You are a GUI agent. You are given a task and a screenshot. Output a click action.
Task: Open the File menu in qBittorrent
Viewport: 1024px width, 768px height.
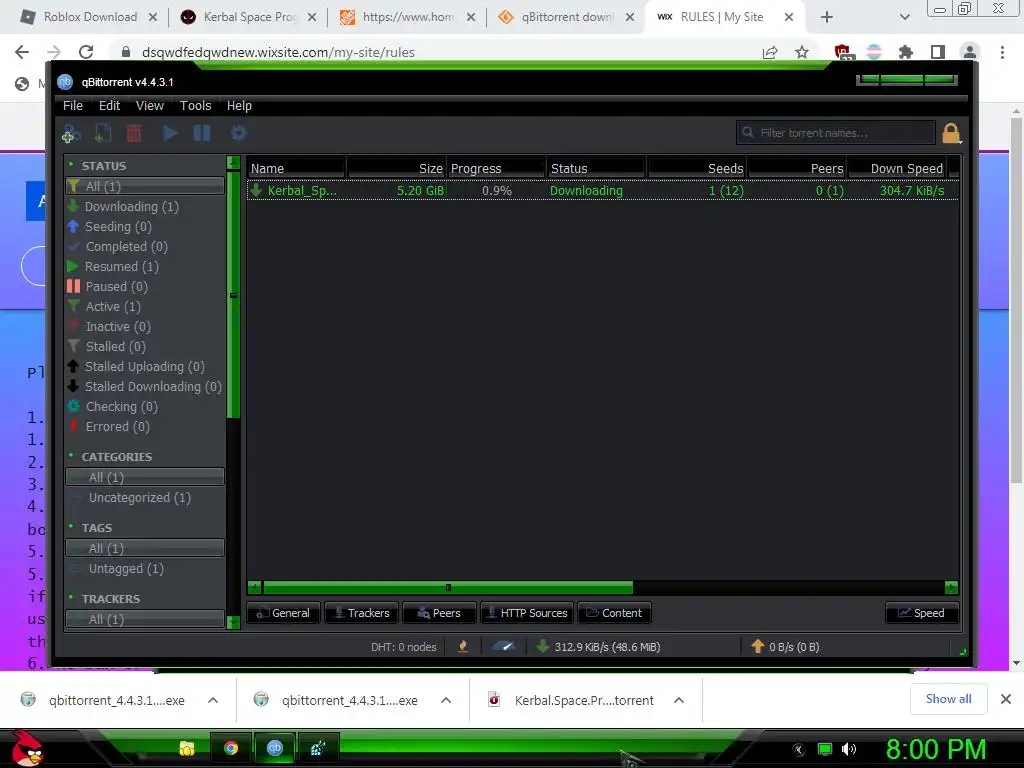click(72, 106)
